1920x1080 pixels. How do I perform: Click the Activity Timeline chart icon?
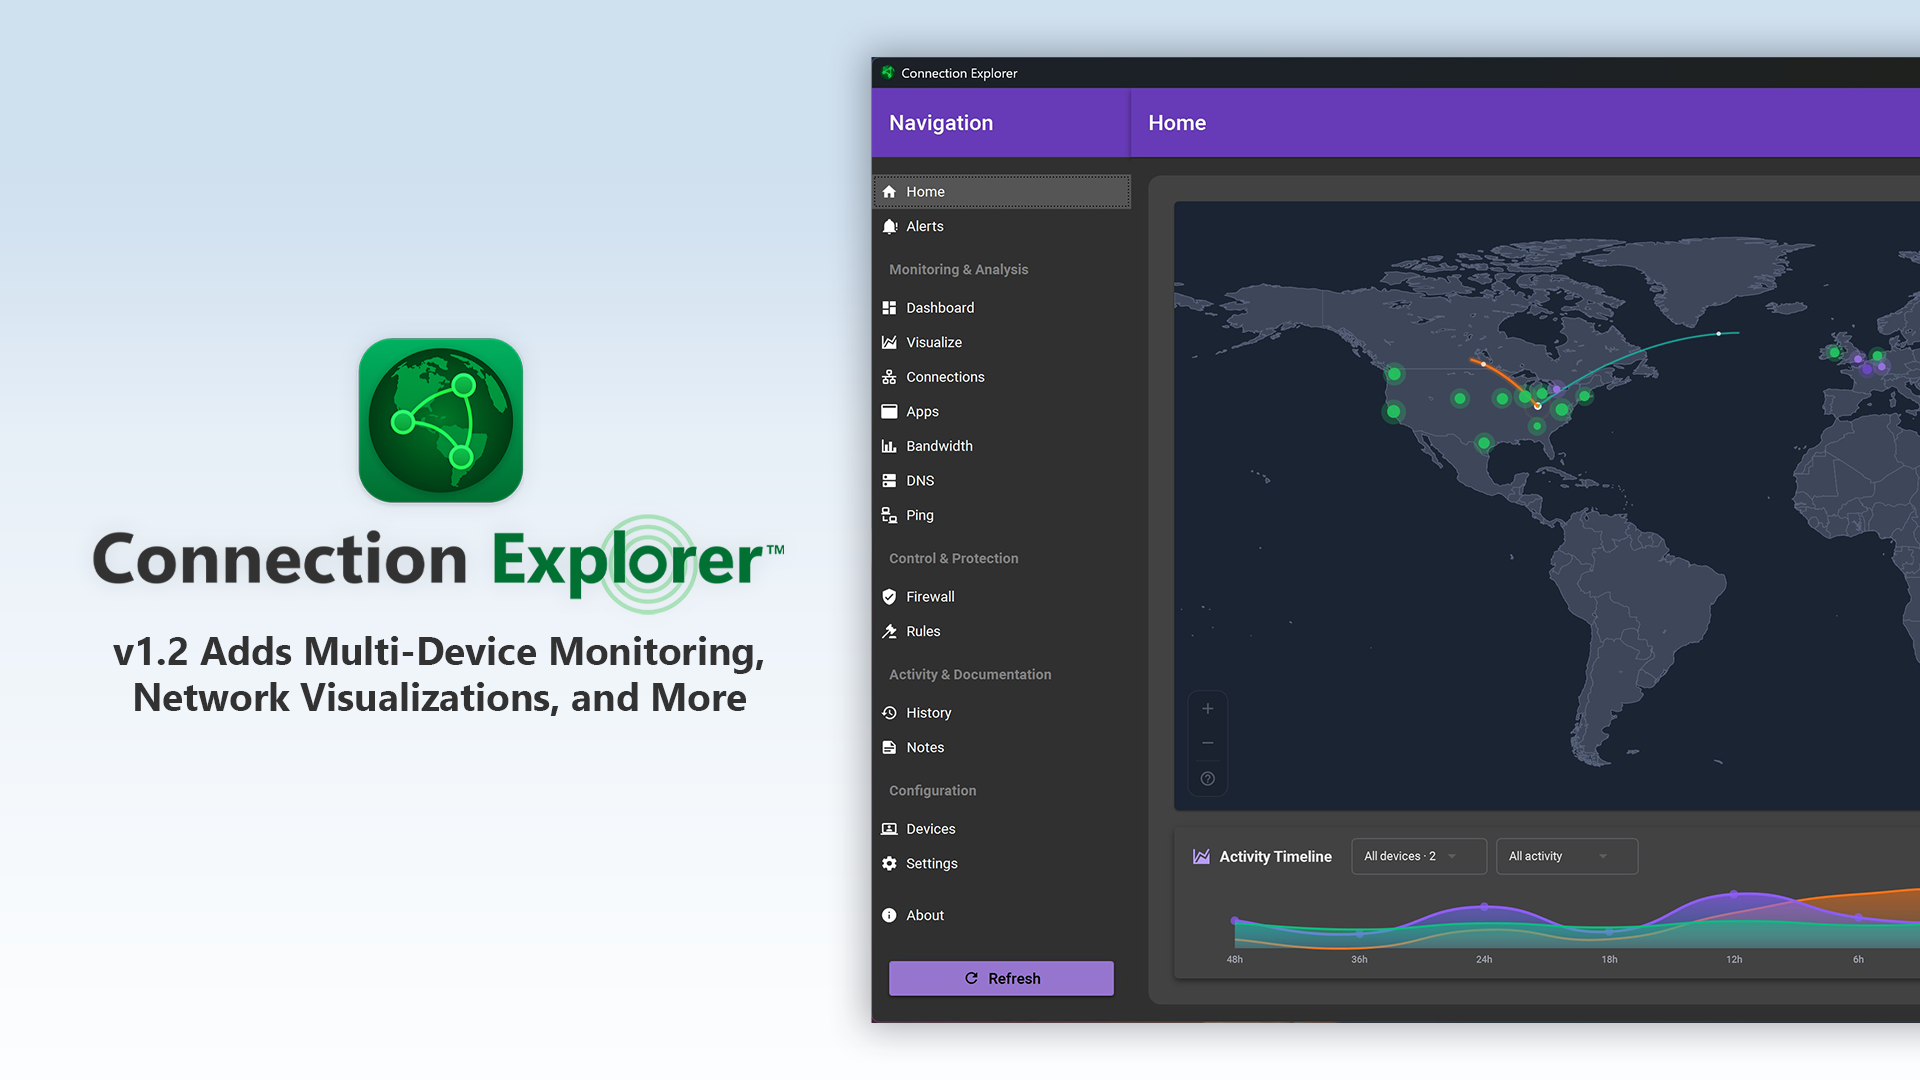(1201, 857)
